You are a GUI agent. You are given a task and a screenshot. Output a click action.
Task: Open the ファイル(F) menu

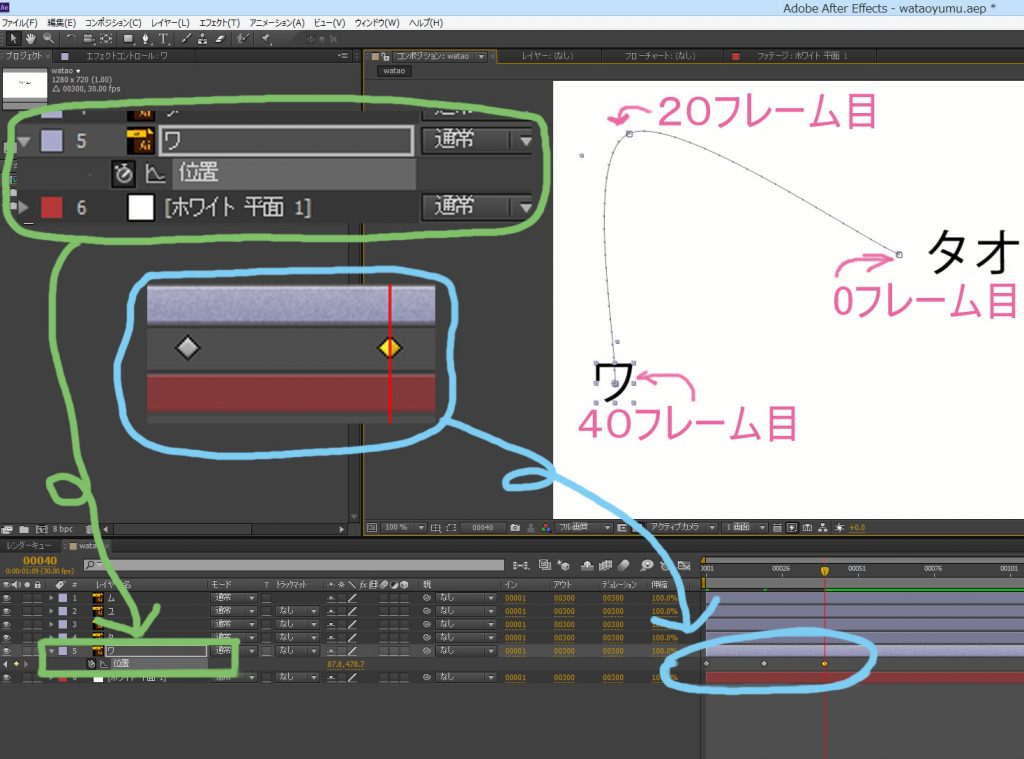pyautogui.click(x=20, y=23)
